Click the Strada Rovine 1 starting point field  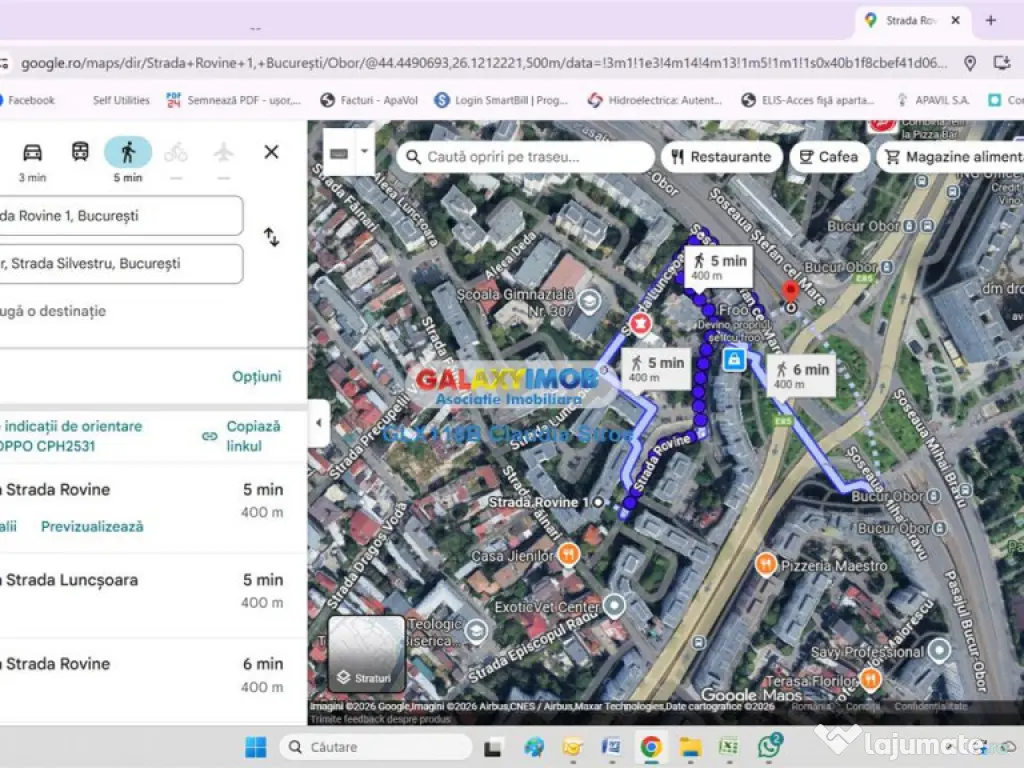pos(120,216)
